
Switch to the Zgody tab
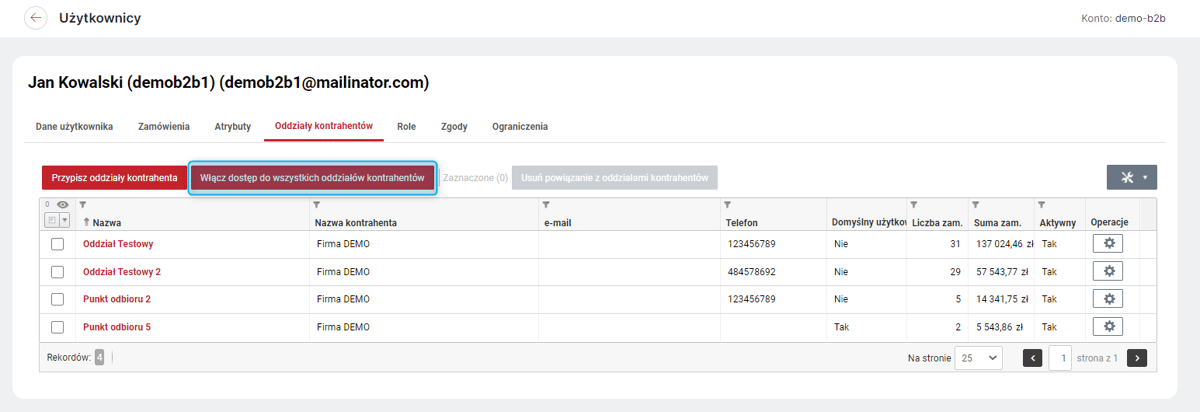454,127
